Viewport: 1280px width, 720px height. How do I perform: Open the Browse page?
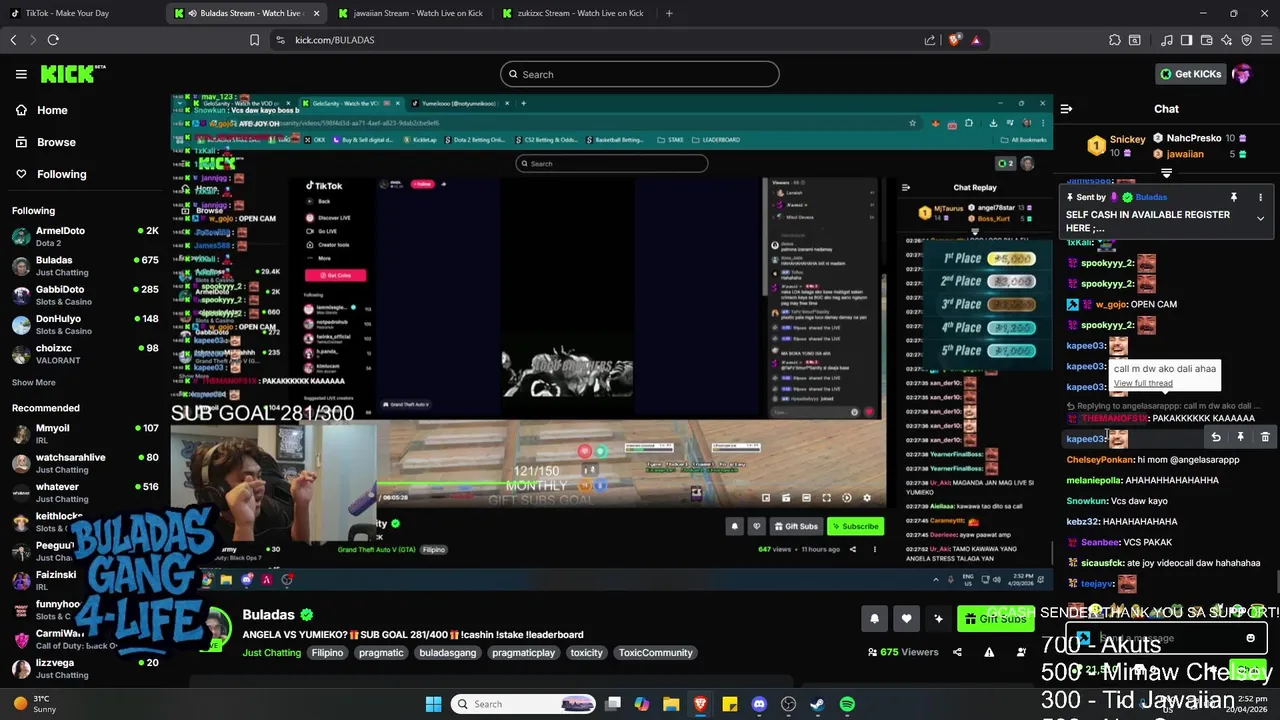tap(56, 142)
